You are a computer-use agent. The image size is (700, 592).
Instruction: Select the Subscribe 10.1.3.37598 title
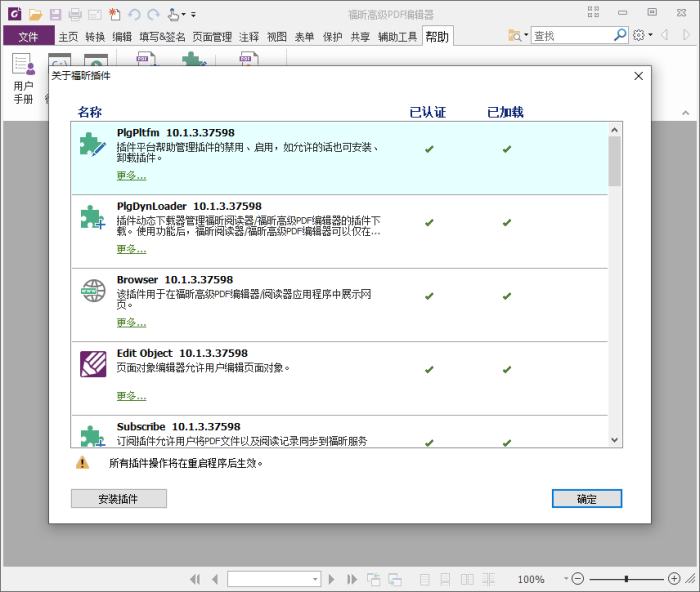tap(179, 426)
